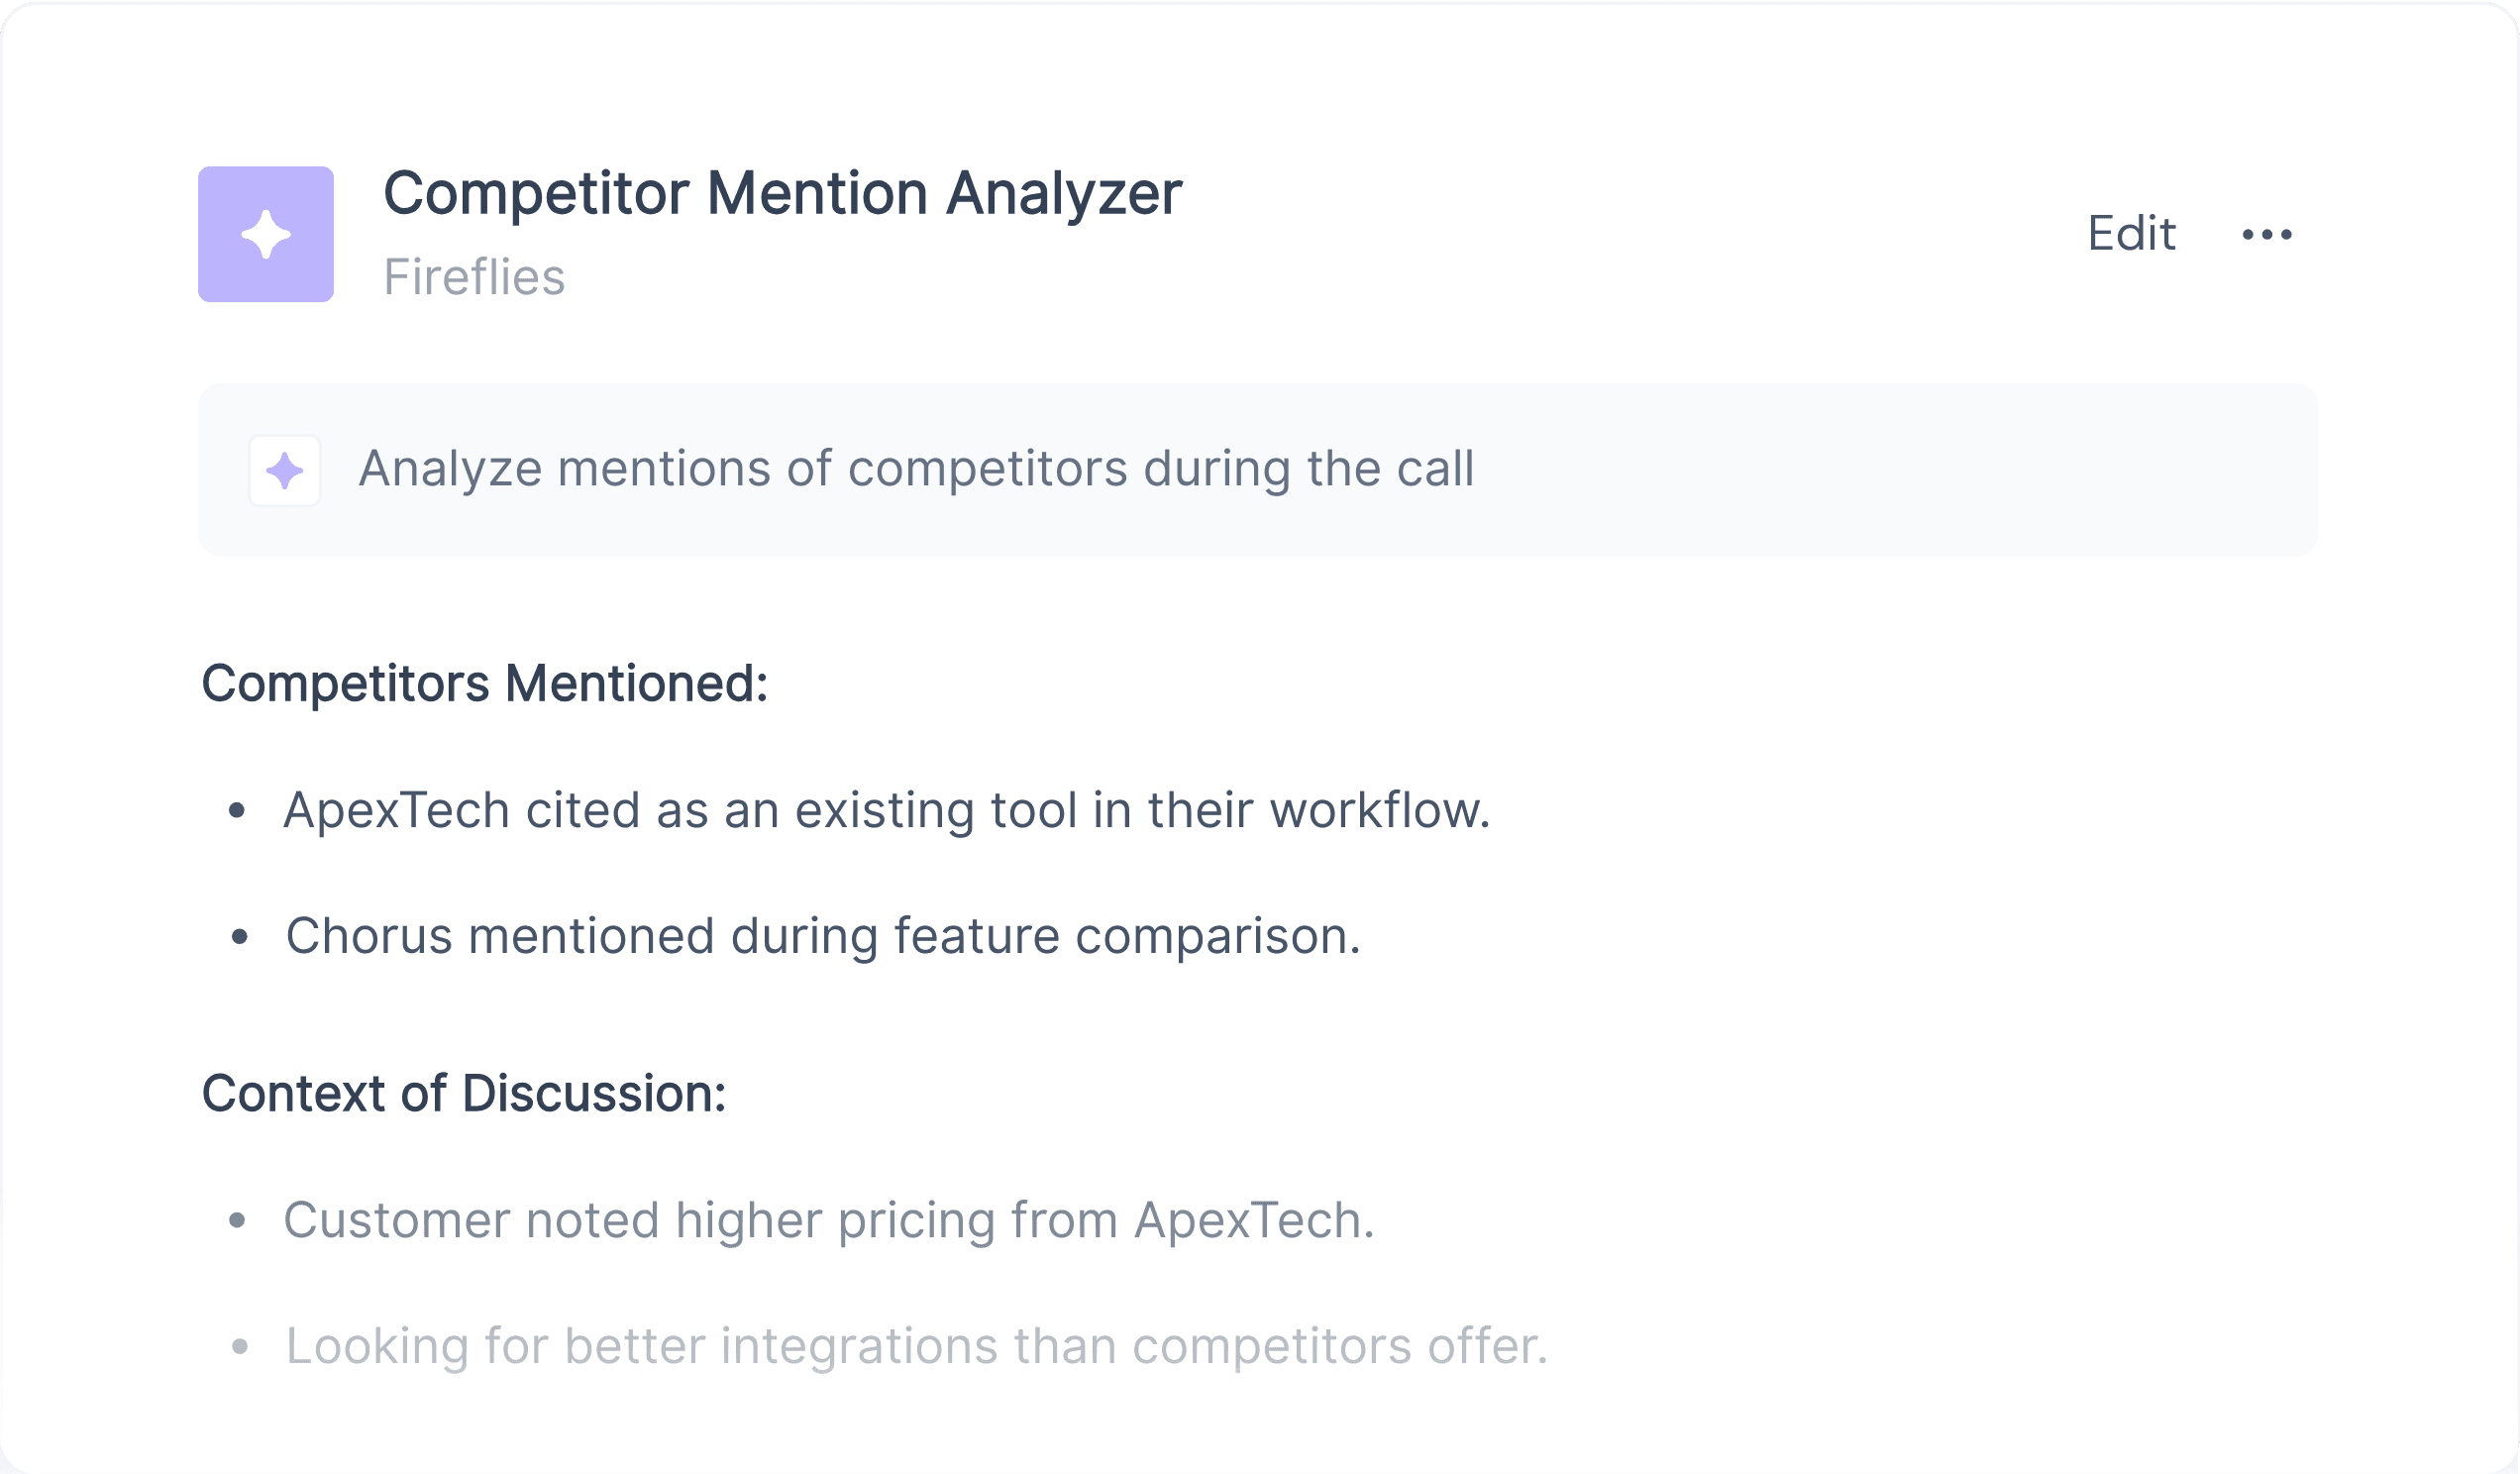
Task: Click the bullet dot before 'Looking for better'
Action: click(x=239, y=1347)
